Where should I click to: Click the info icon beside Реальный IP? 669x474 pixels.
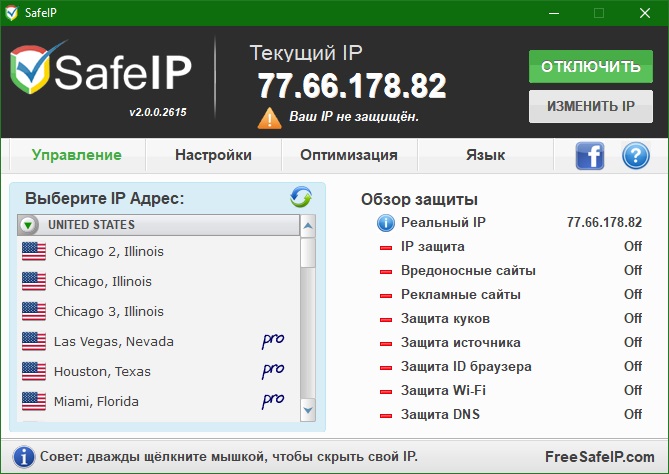386,223
